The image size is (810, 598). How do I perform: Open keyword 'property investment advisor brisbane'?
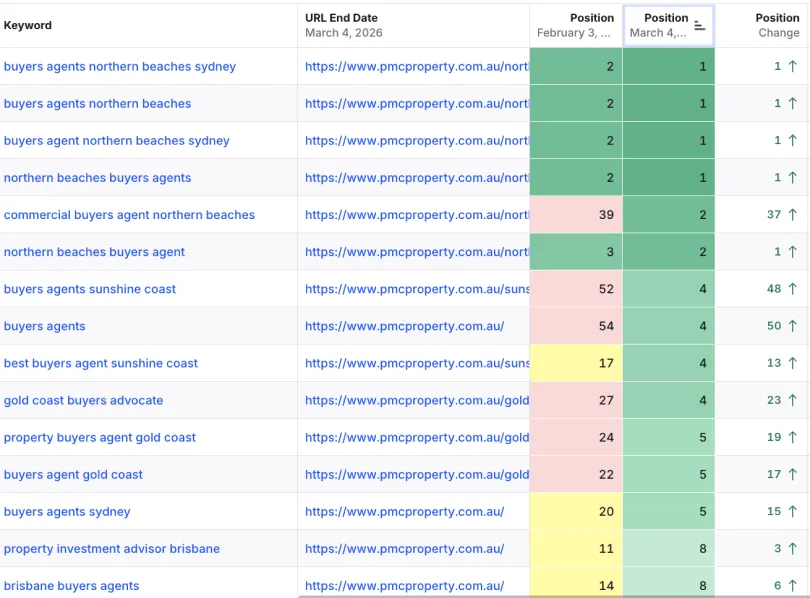tap(112, 549)
